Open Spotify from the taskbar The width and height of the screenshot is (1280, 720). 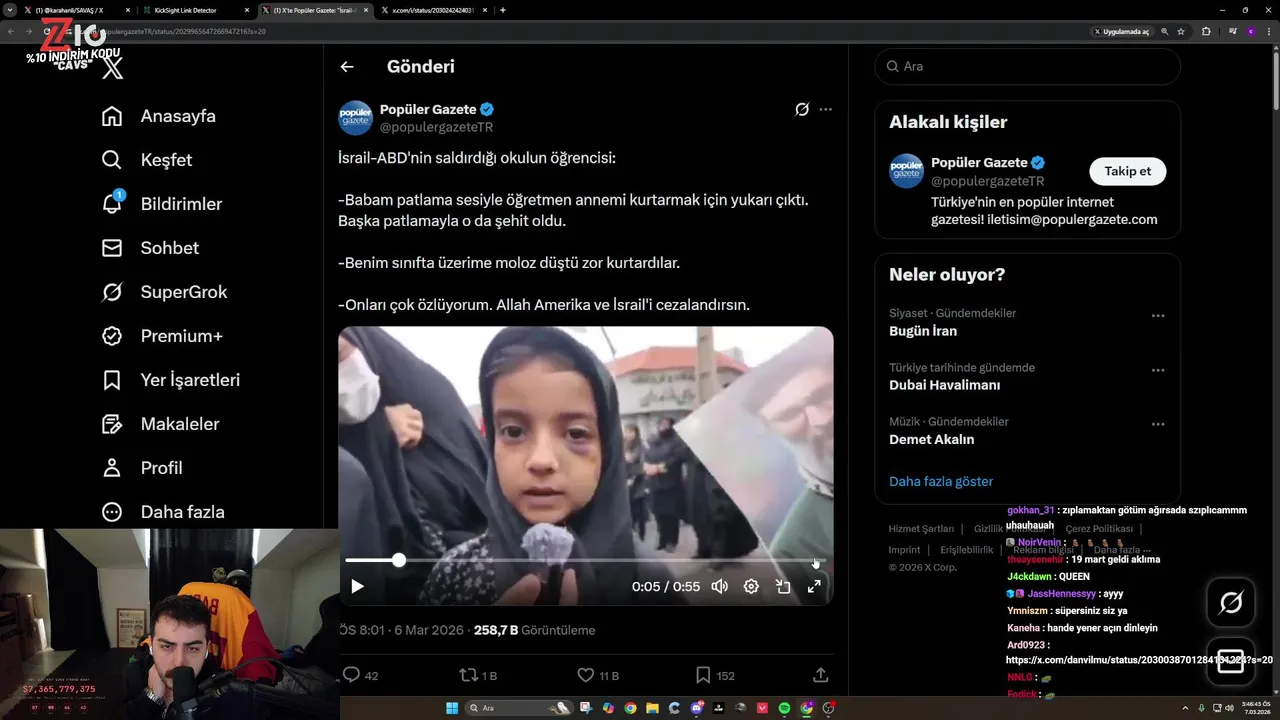[x=784, y=708]
